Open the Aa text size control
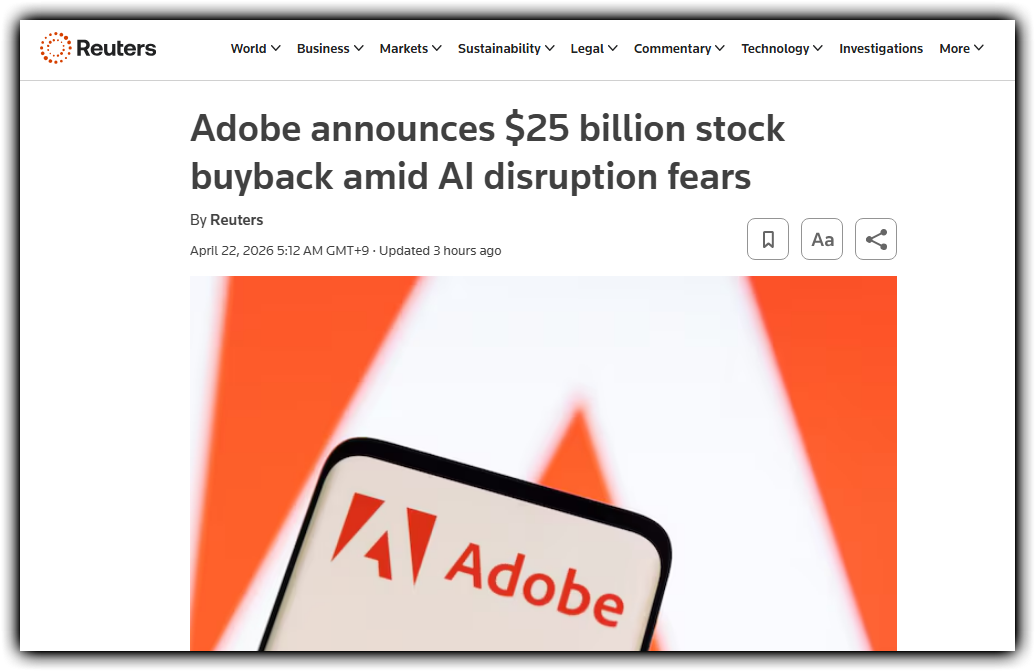The image size is (1035, 671). (822, 239)
